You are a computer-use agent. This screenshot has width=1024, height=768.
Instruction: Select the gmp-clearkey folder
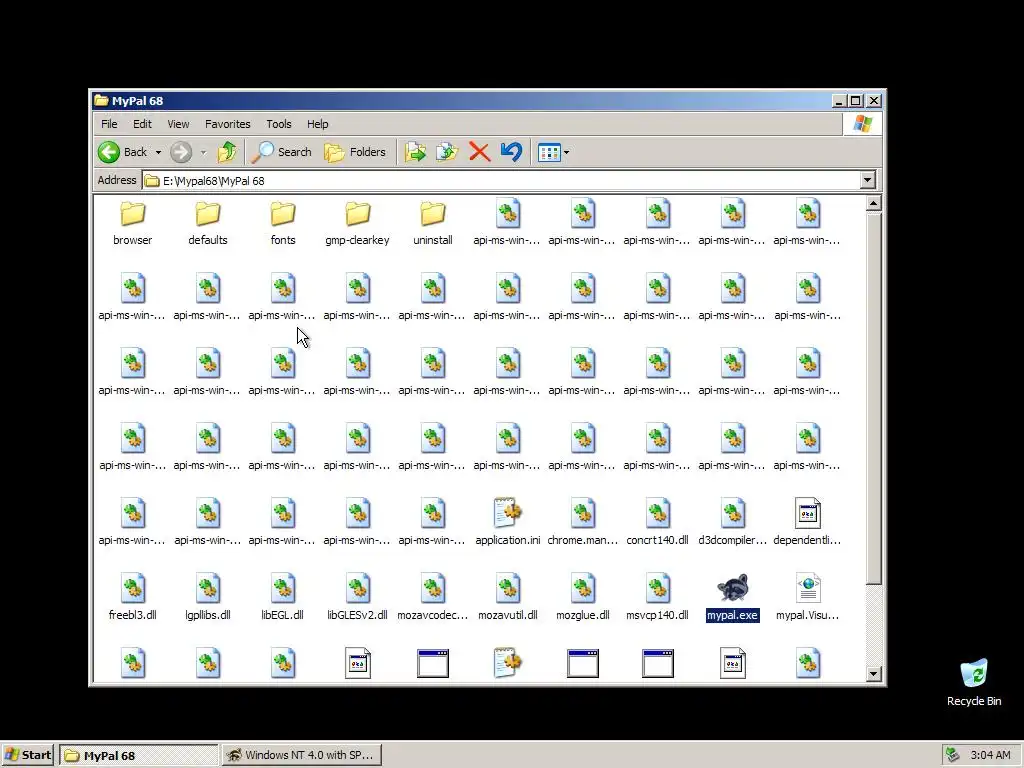(x=357, y=223)
